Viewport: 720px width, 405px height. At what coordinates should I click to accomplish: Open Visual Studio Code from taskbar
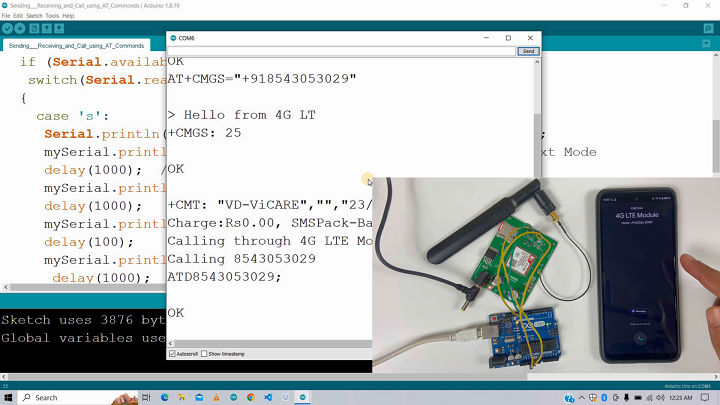point(268,397)
